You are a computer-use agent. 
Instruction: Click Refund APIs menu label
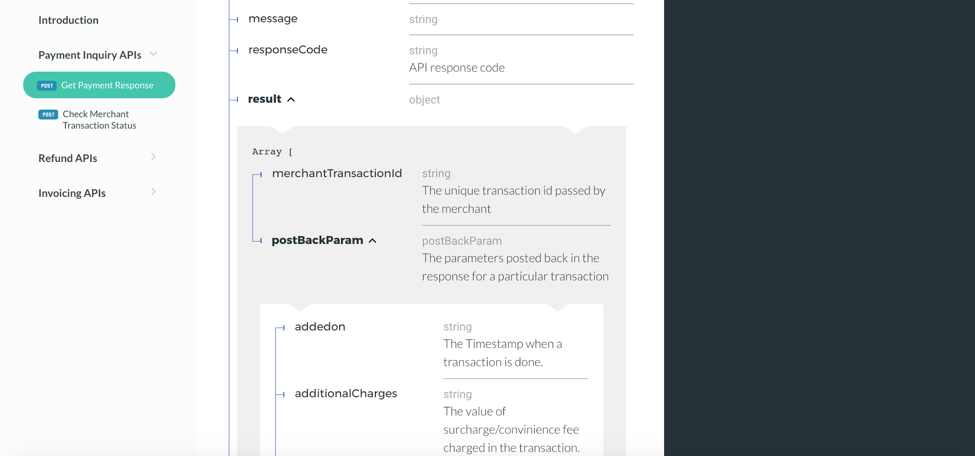click(68, 158)
